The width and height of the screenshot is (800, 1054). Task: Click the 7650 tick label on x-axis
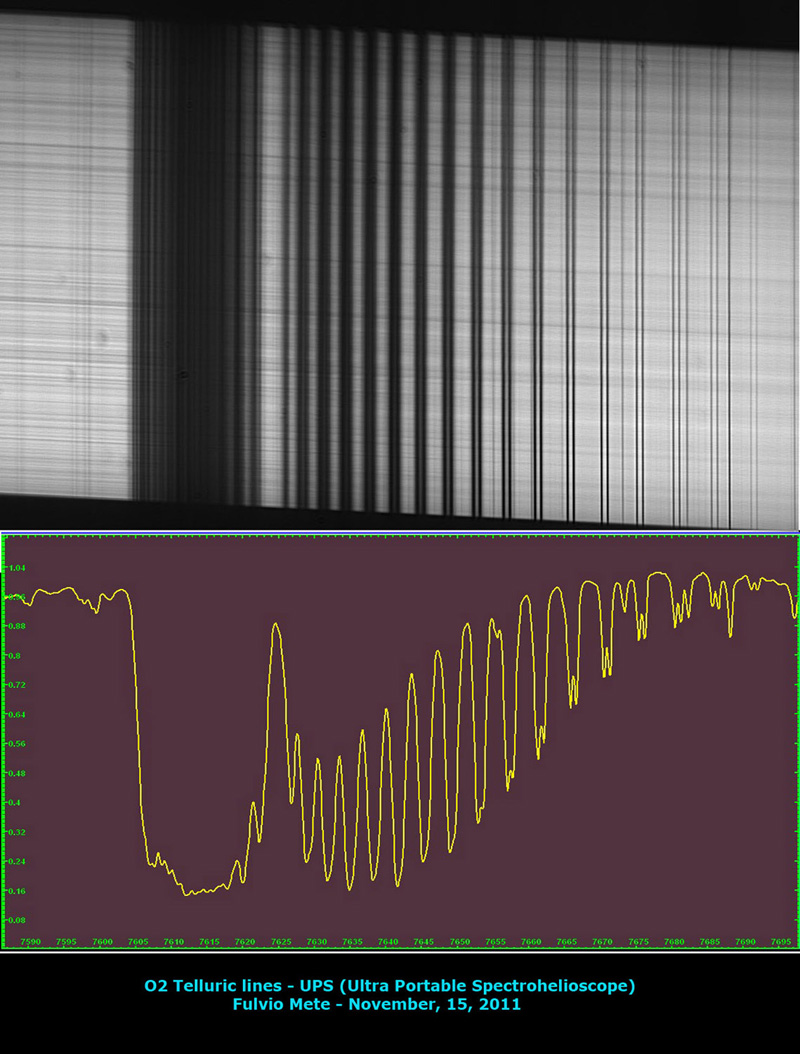tap(459, 941)
